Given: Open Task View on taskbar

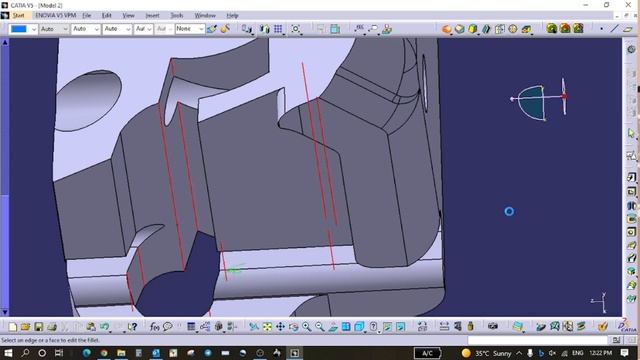Looking at the screenshot, I should coord(59,353).
